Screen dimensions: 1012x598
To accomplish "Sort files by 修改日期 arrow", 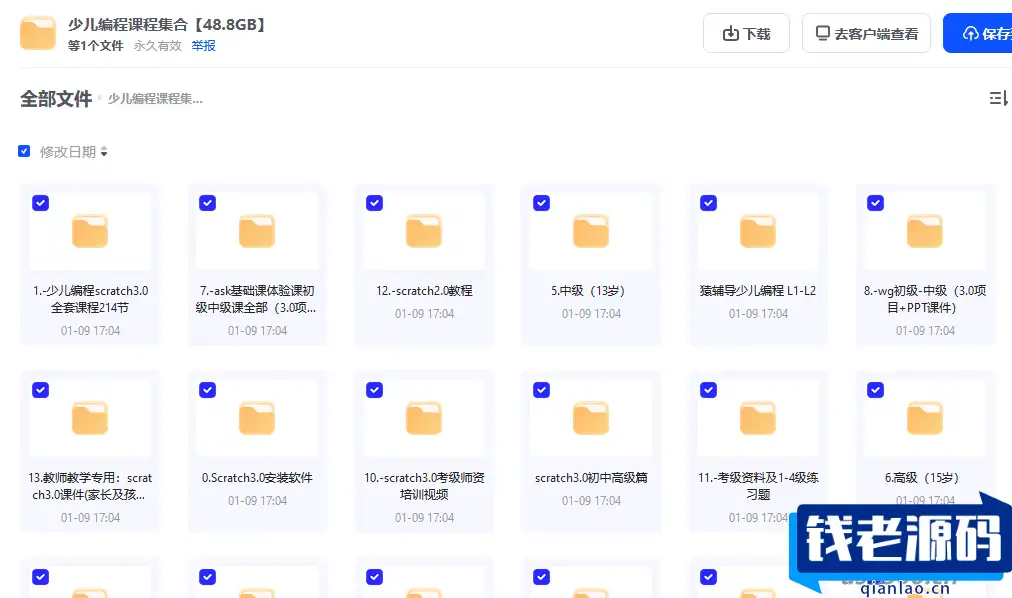I will pyautogui.click(x=104, y=152).
